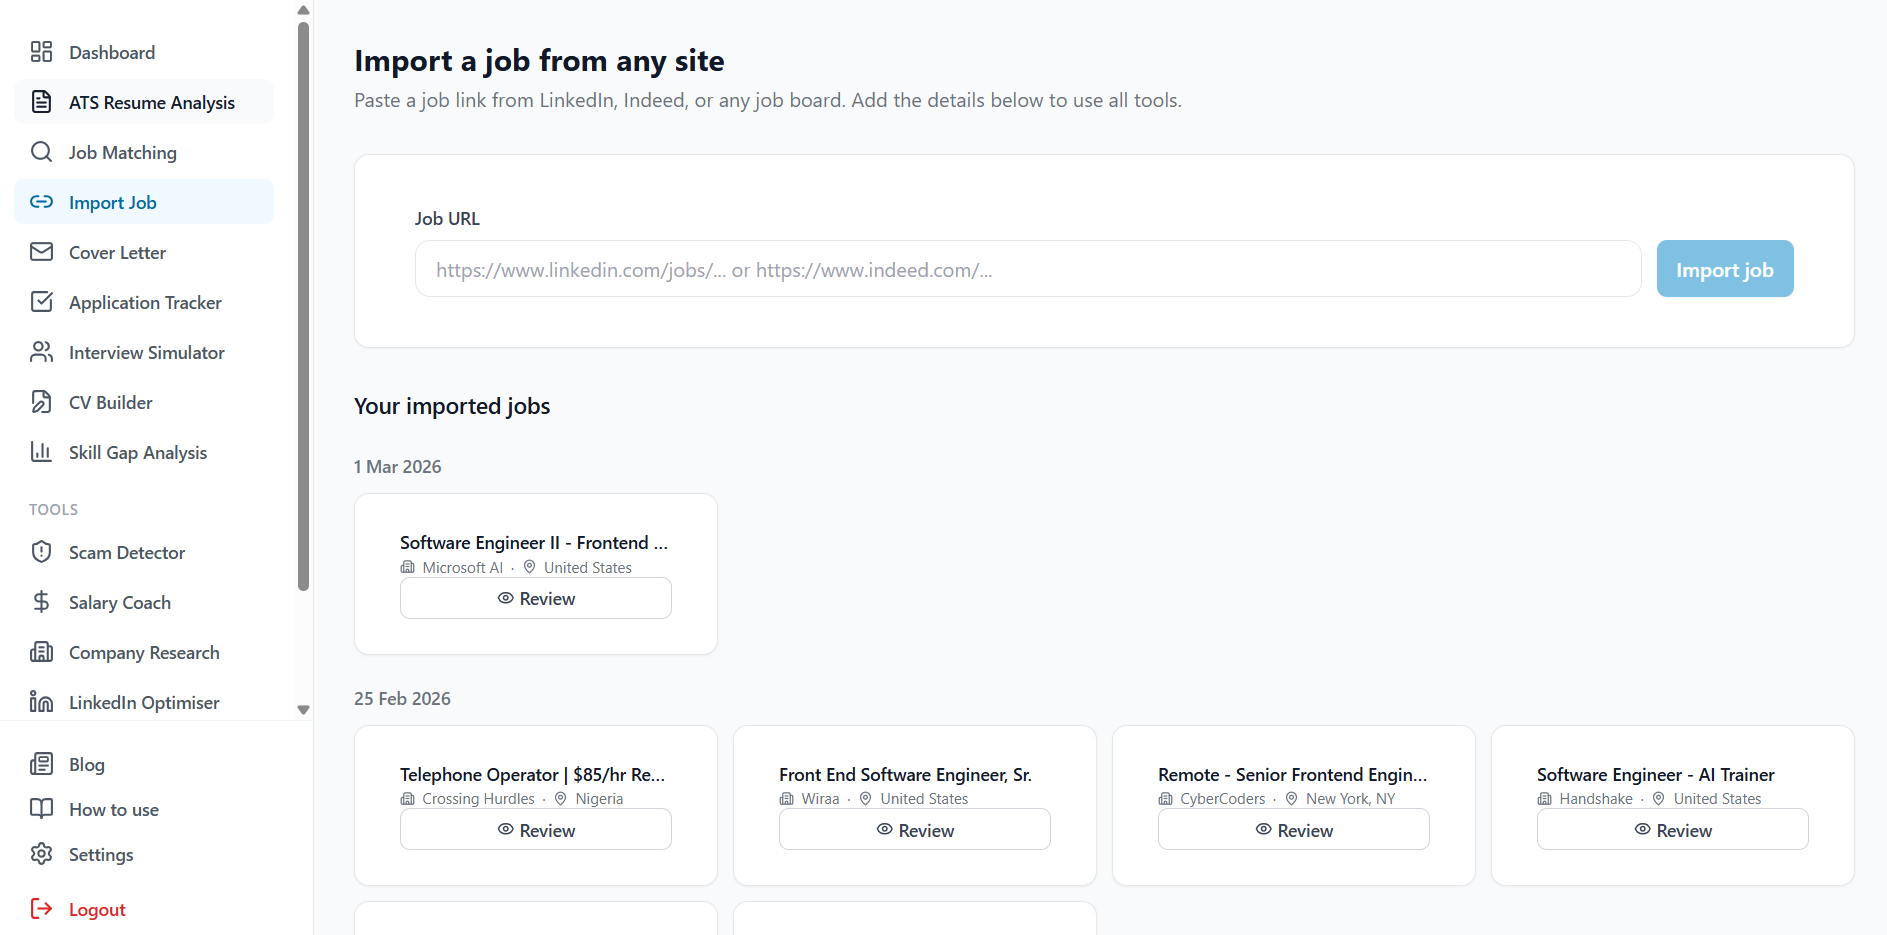
Task: Review the Wiraa Front End Engineer job
Action: click(x=914, y=830)
